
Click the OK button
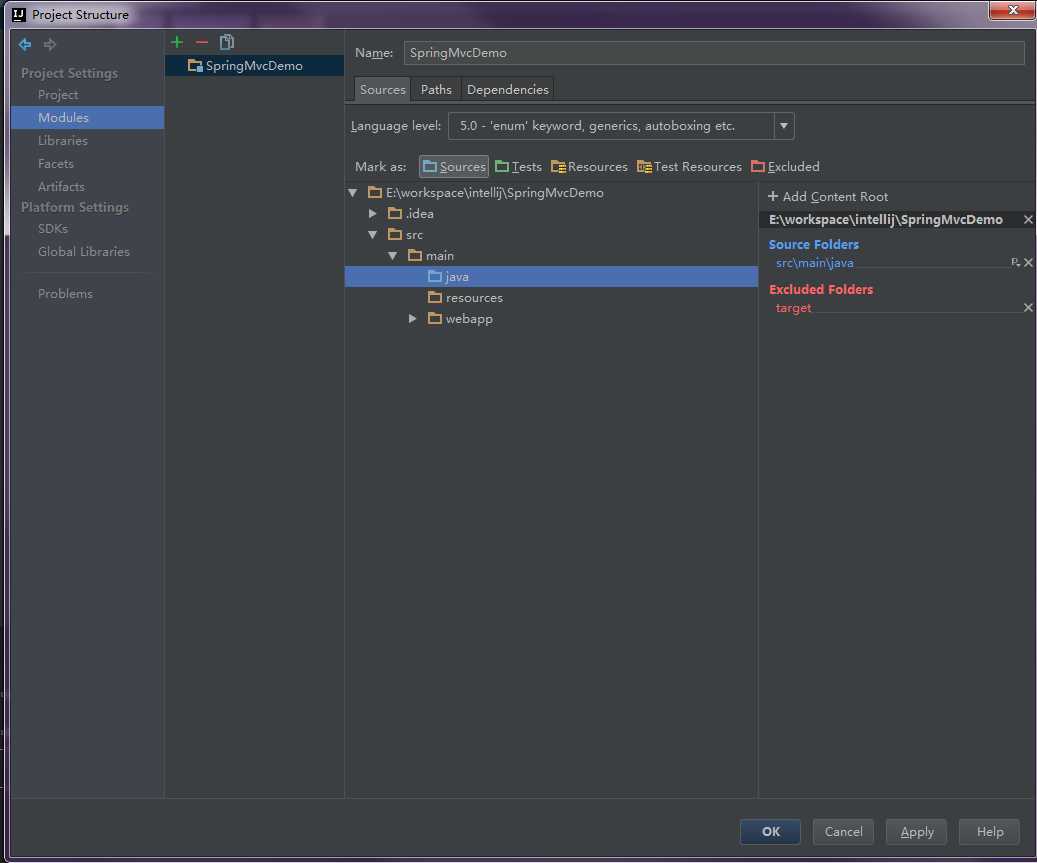(x=770, y=831)
